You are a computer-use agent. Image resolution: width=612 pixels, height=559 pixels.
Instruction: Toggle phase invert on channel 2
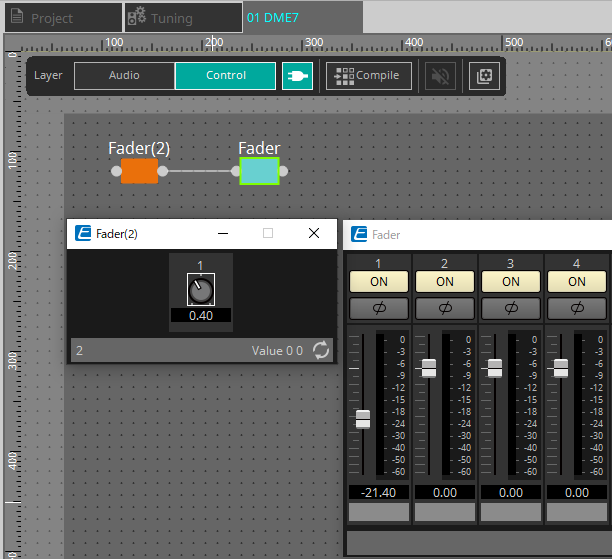tap(445, 308)
